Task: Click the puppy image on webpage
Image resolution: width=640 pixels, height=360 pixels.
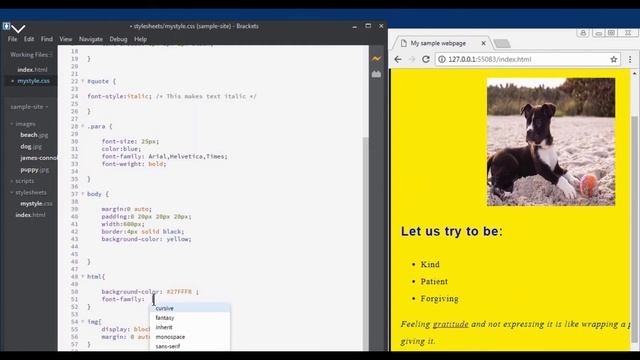Action: coord(551,142)
